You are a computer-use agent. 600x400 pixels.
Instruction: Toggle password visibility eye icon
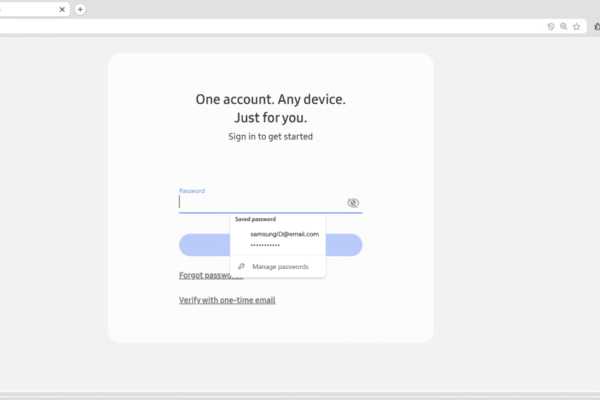[353, 203]
